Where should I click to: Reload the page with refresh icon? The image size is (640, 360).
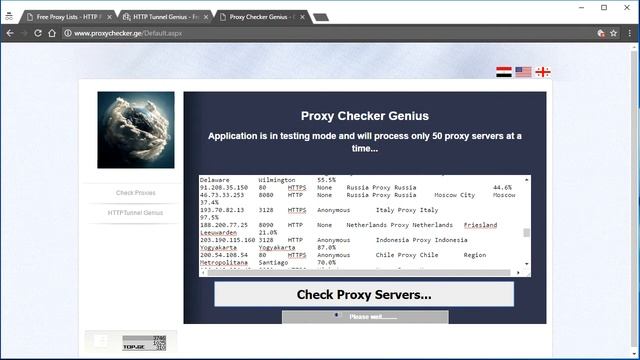tap(38, 33)
